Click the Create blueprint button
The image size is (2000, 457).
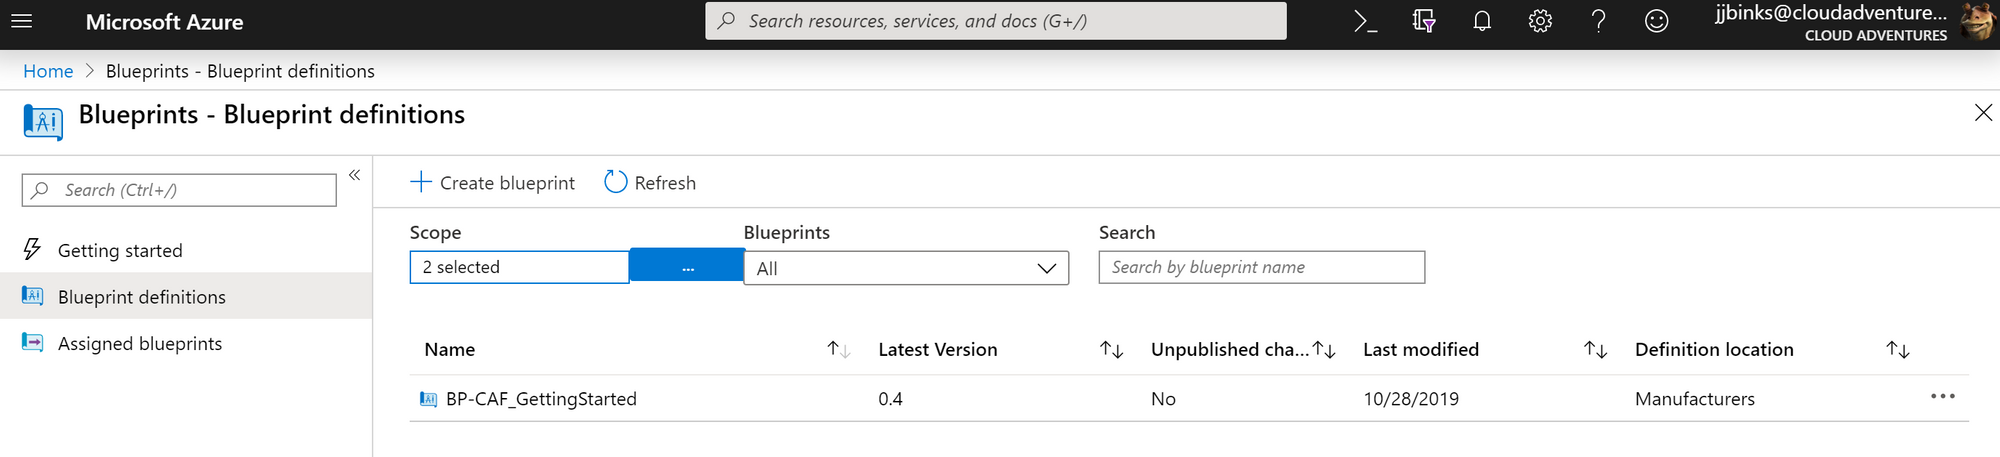pos(493,182)
